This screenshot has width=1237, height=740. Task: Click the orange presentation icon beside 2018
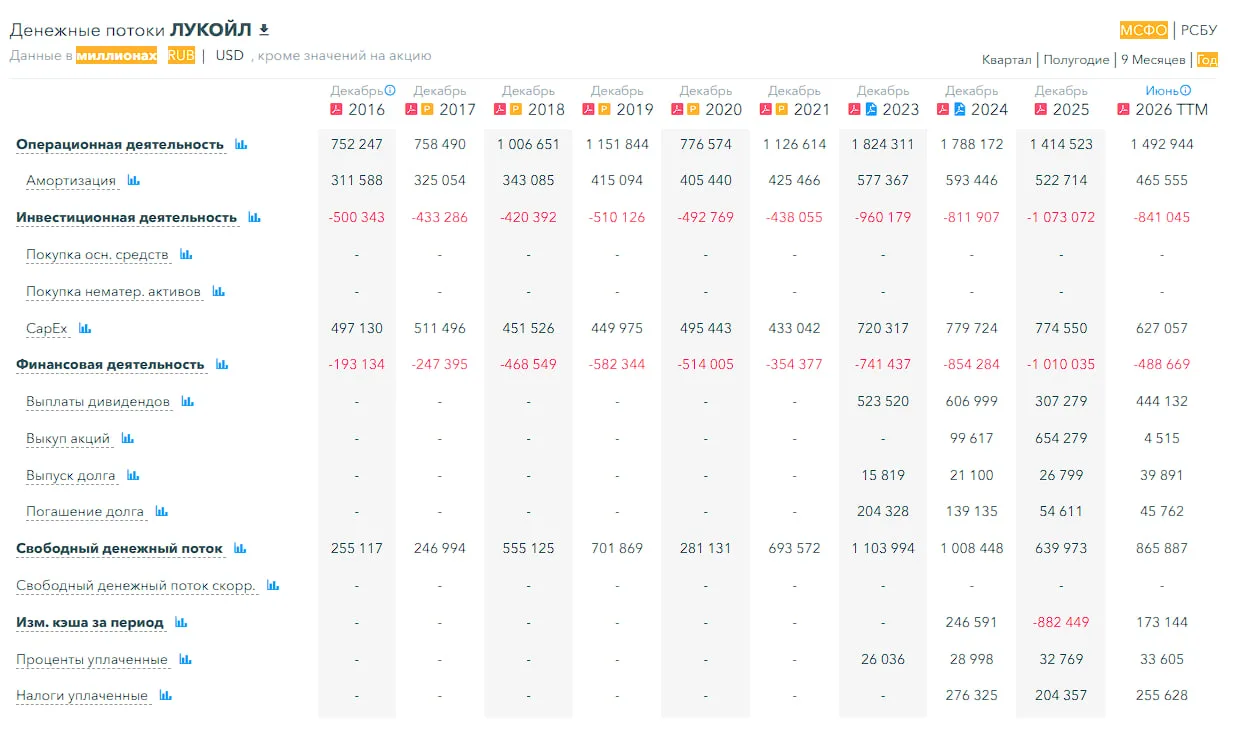516,109
